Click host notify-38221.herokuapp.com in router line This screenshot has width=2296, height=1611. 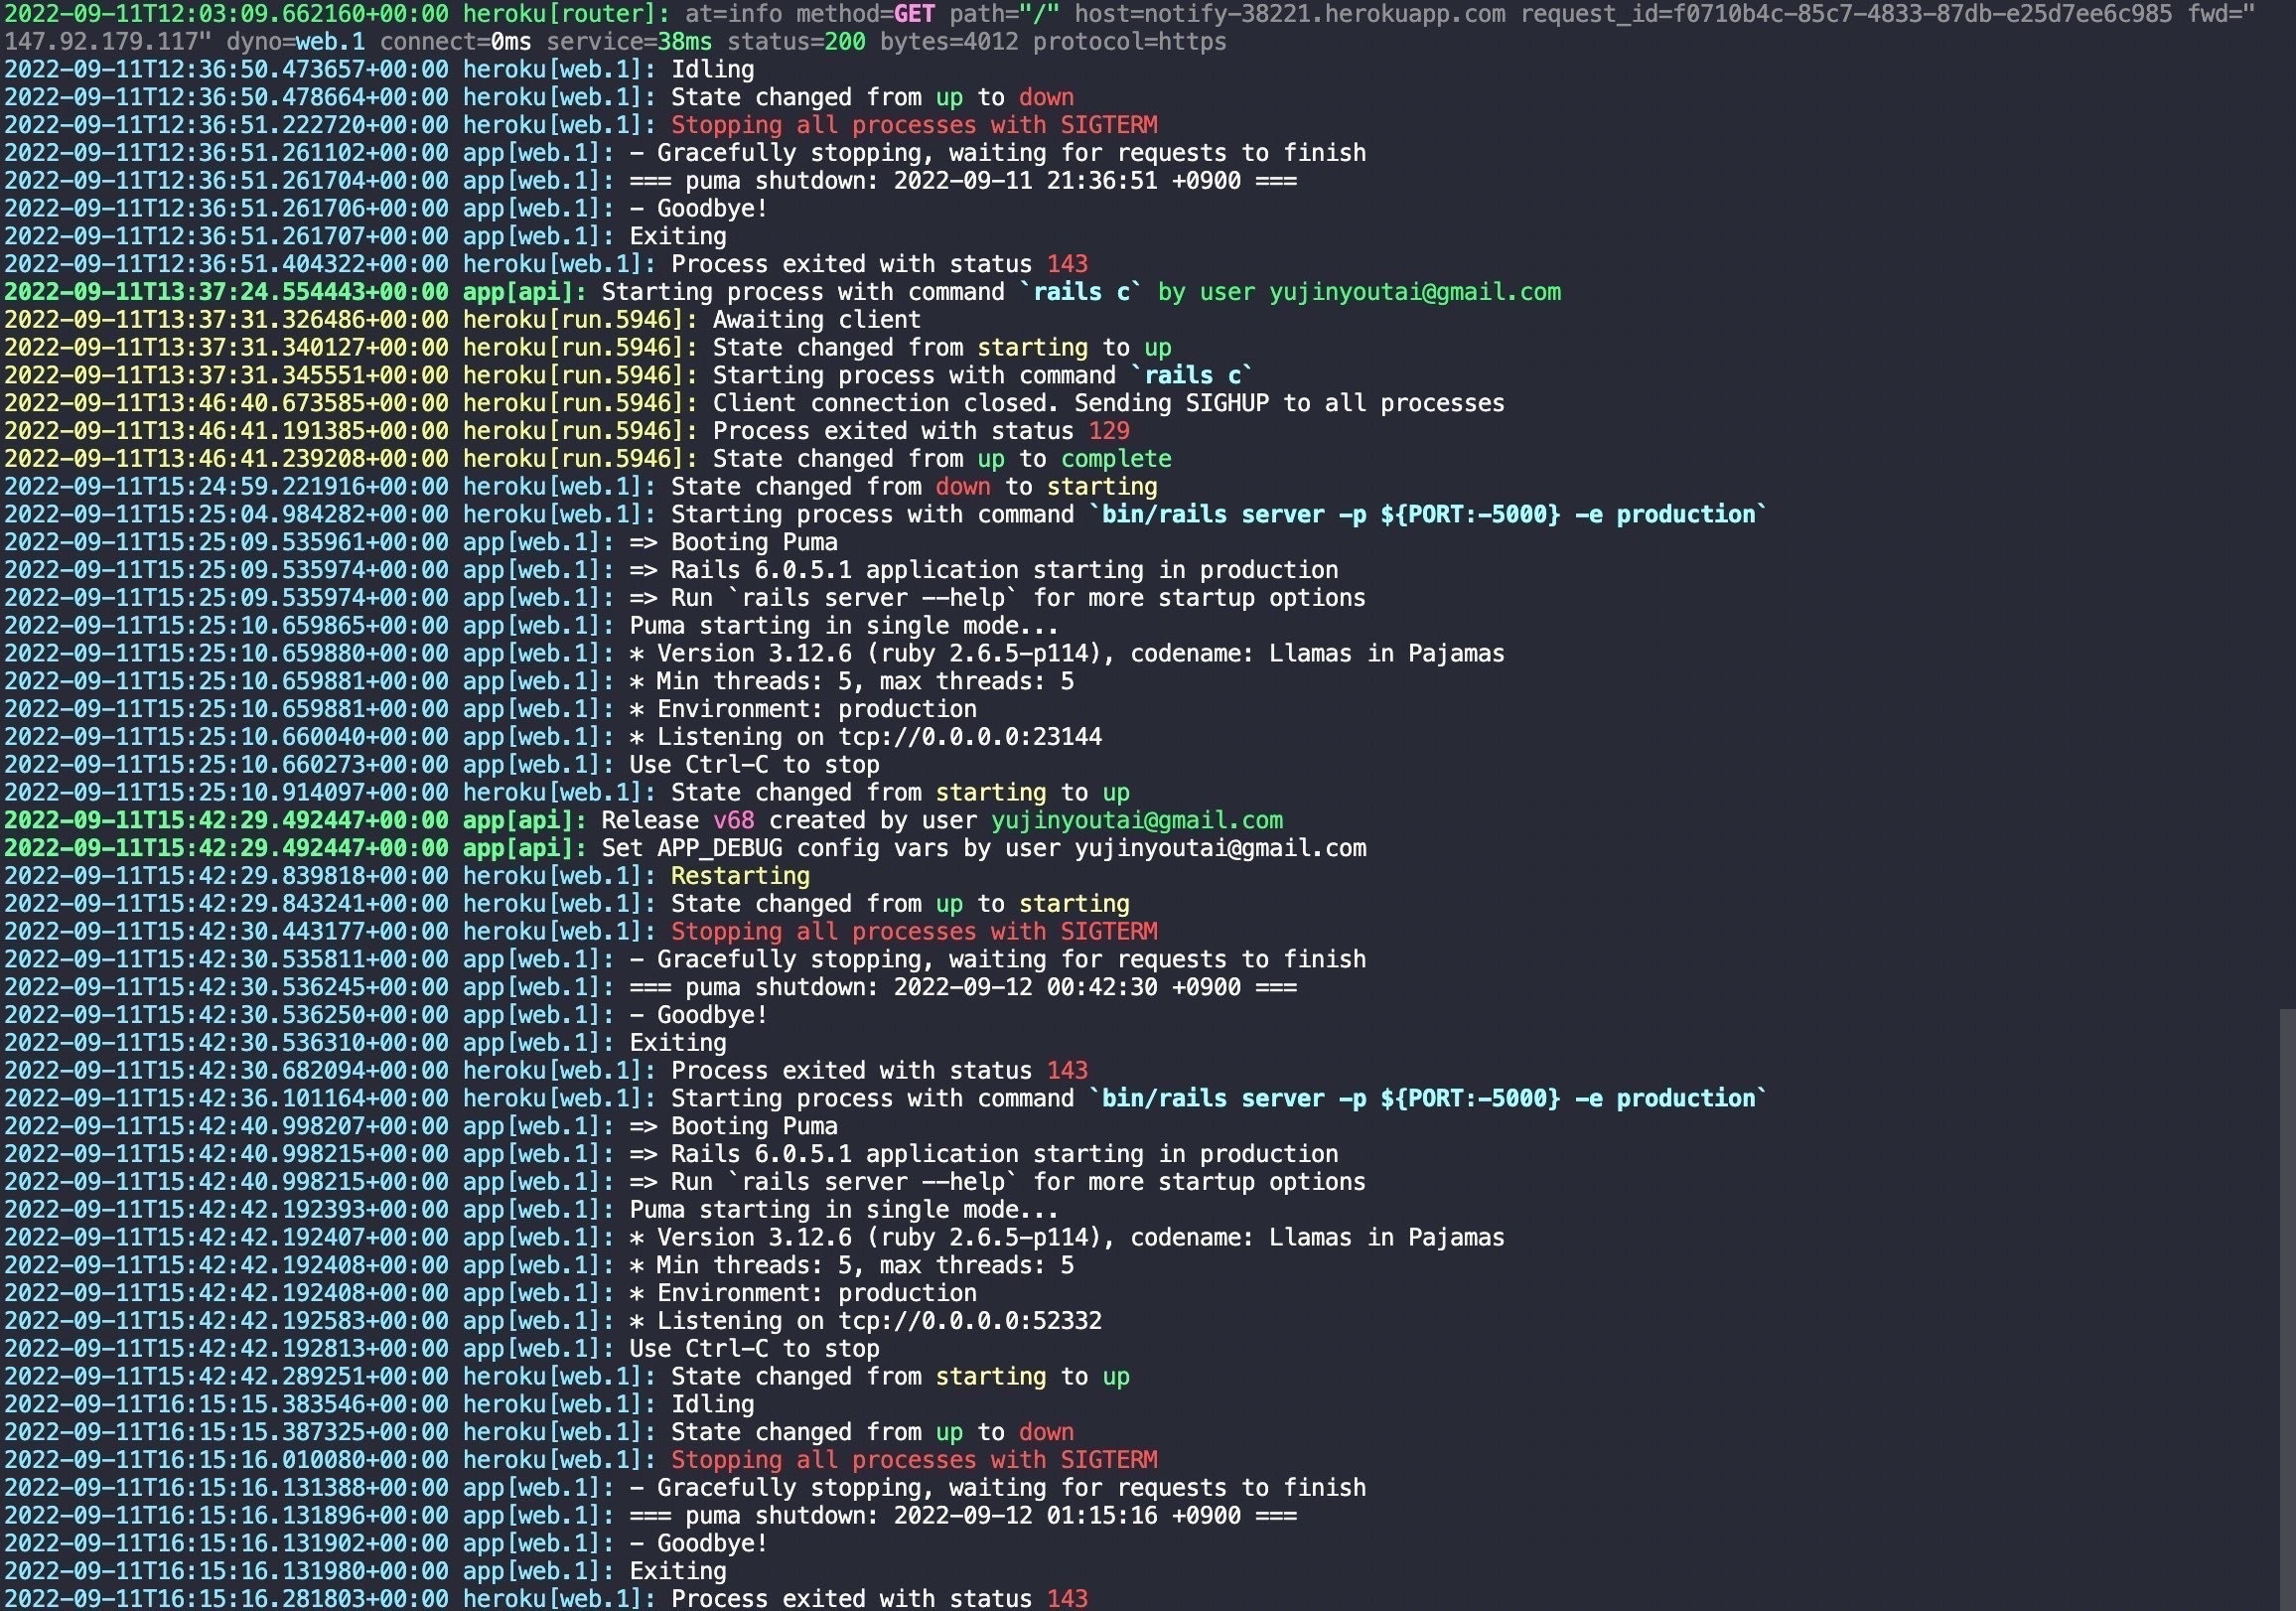[x=1325, y=14]
